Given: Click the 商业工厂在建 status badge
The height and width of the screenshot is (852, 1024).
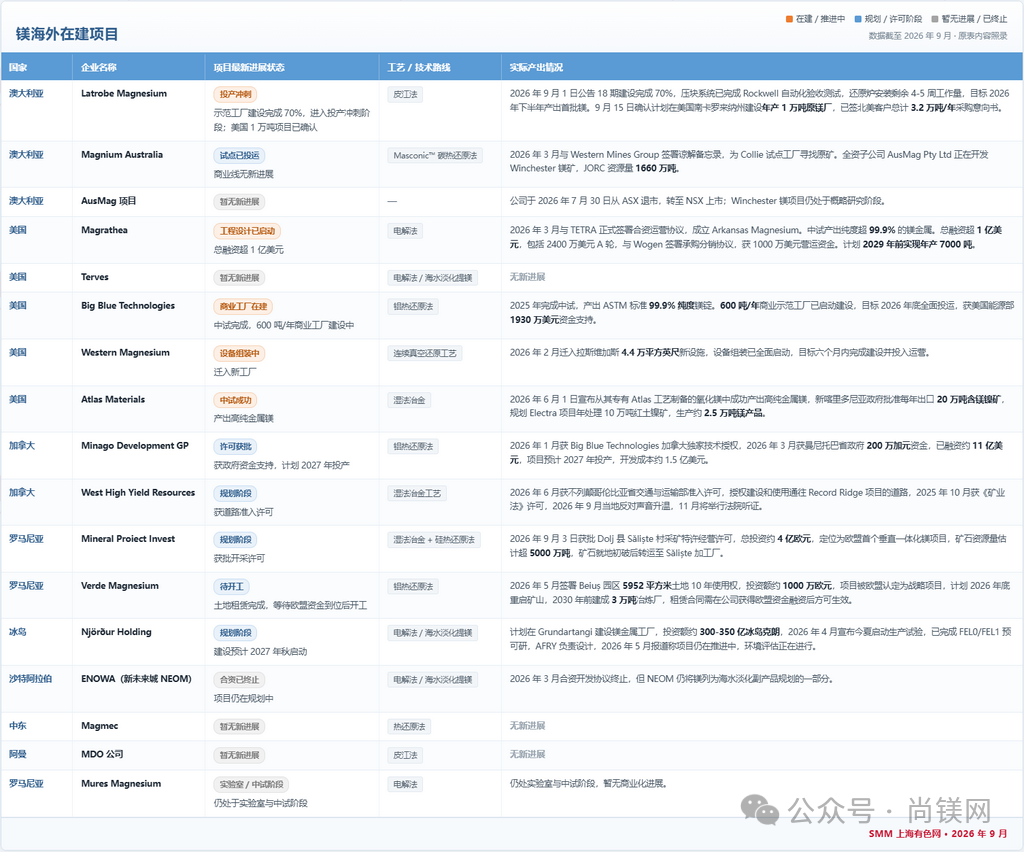Looking at the screenshot, I should 244,307.
